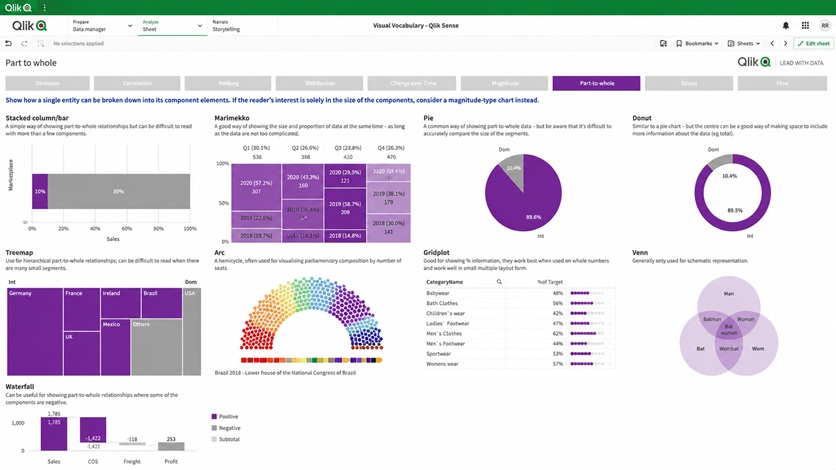Image resolution: width=836 pixels, height=470 pixels.
Task: Open notifications bell
Action: click(785, 25)
